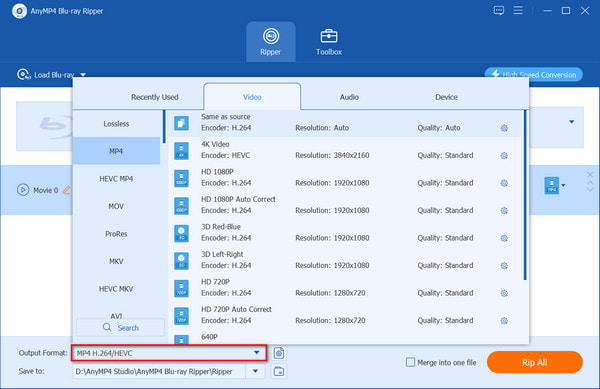The height and width of the screenshot is (389, 600).
Task: Select the ProRes format category
Action: tap(116, 234)
